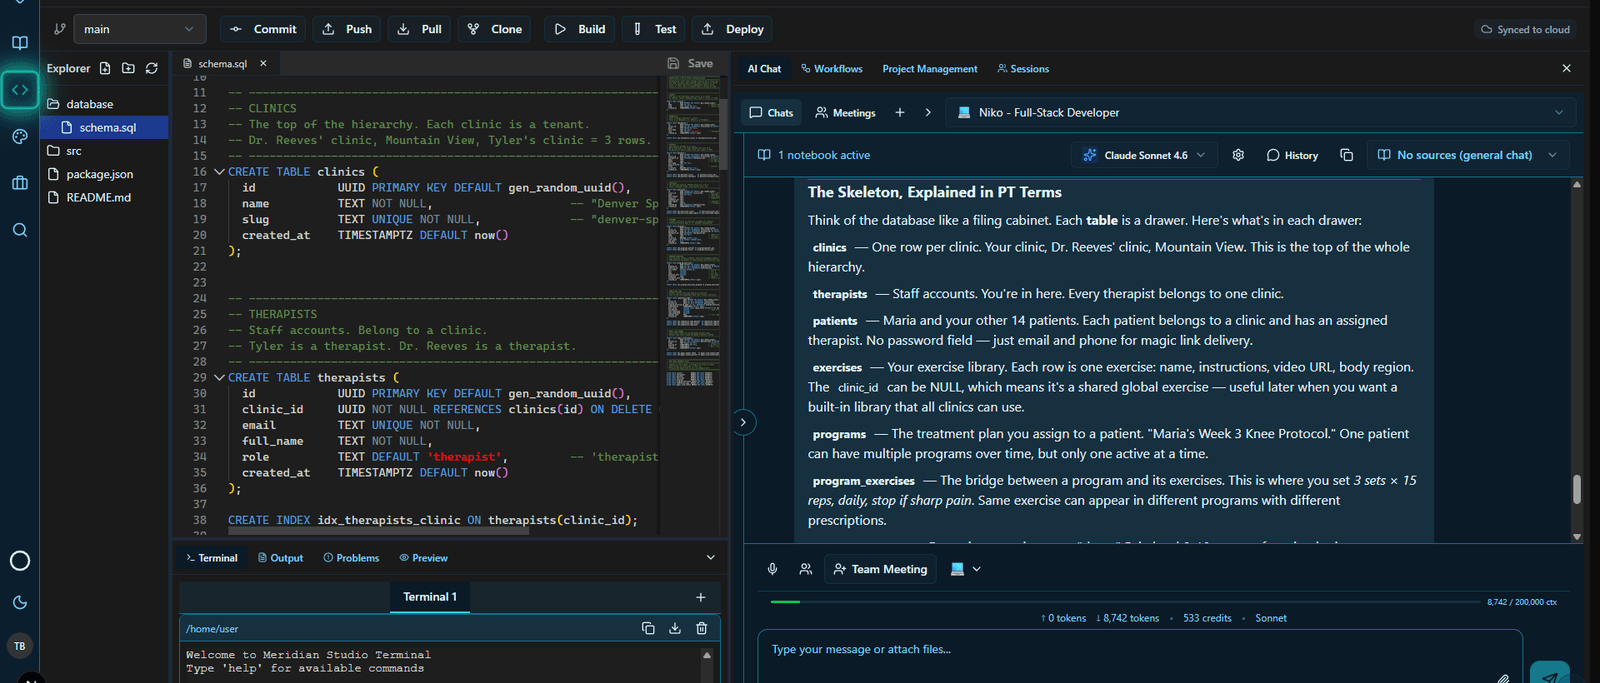Select schema.sql in the Explorer tree
The height and width of the screenshot is (683, 1600).
(x=104, y=127)
